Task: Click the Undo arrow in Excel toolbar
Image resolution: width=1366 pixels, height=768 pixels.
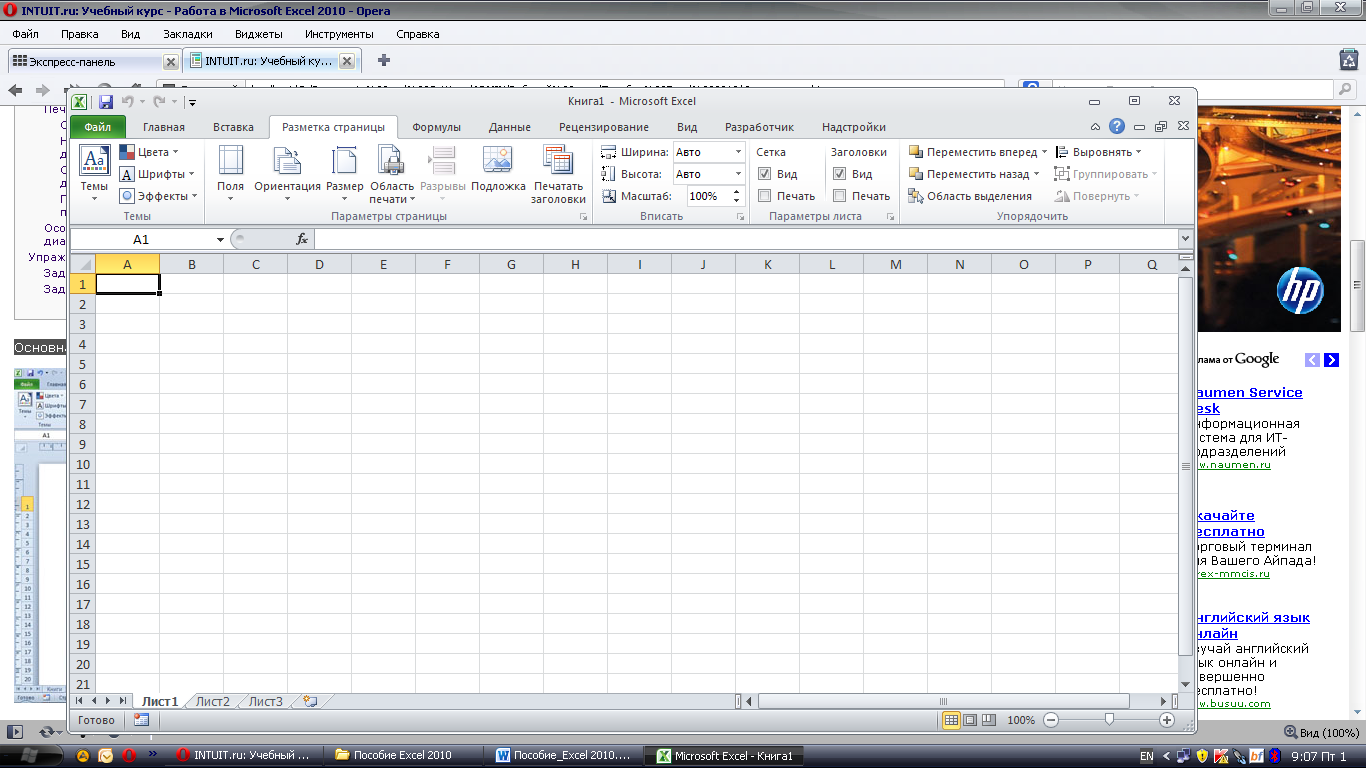Action: click(x=127, y=101)
